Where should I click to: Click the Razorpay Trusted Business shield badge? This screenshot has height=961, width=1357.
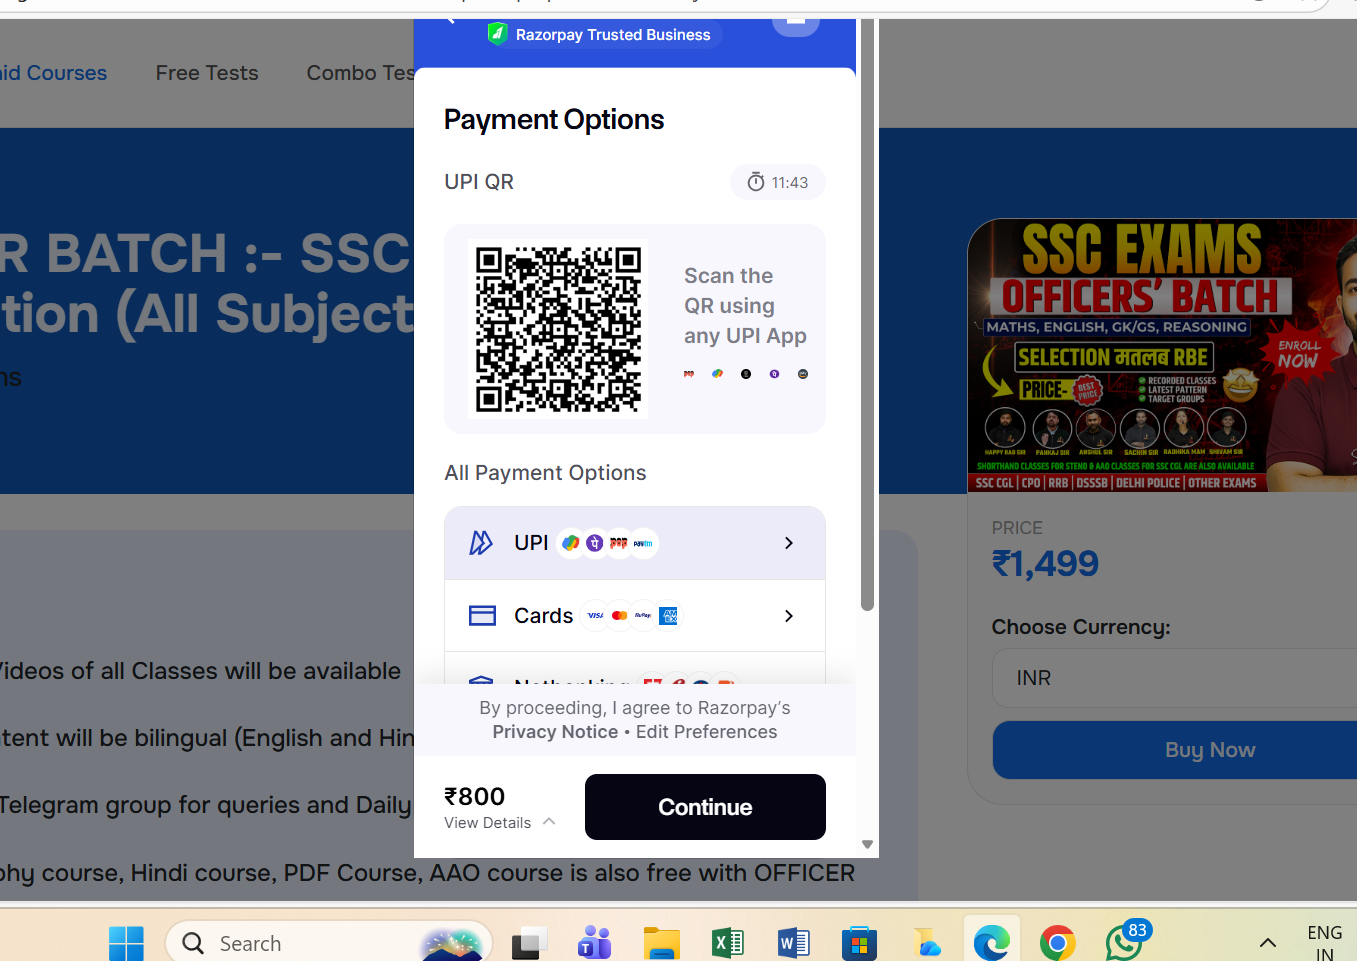pos(600,35)
